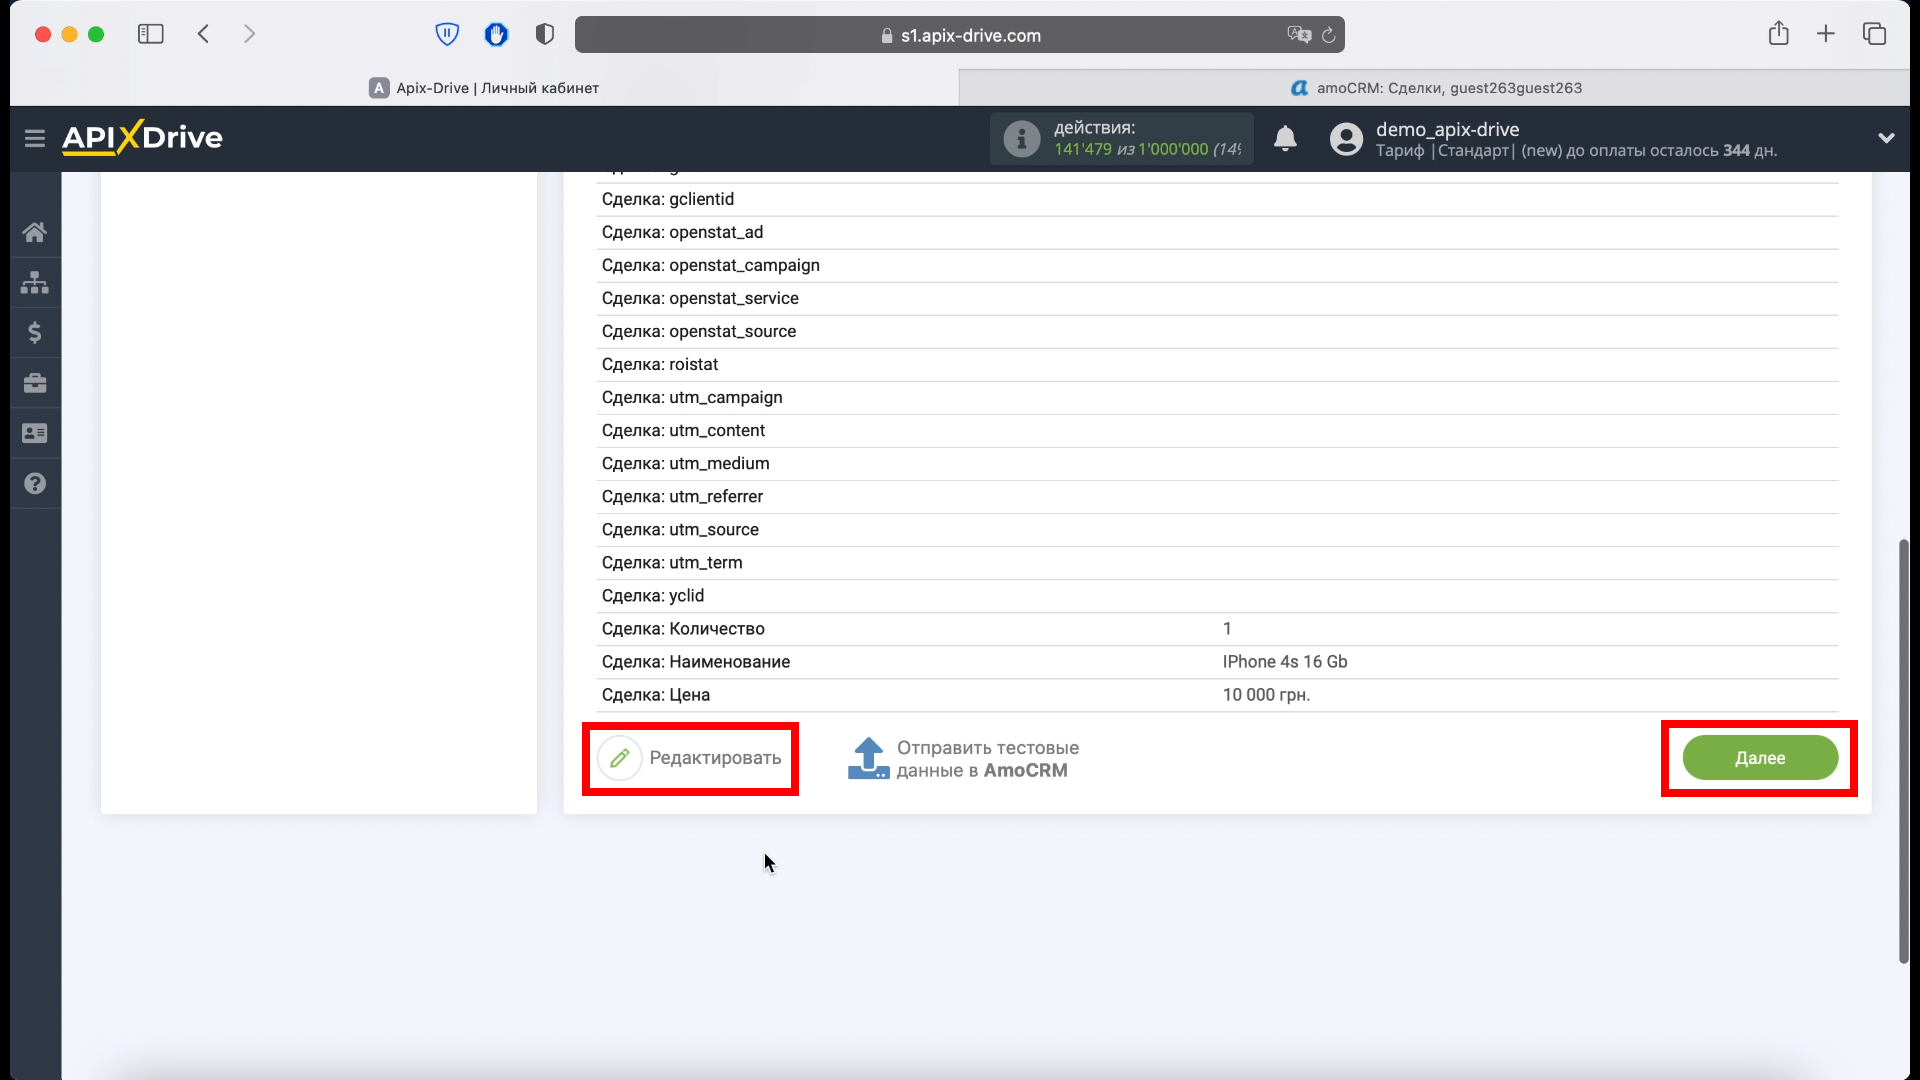Open a new Safari tab
This screenshot has width=1920, height=1080.
point(1826,34)
